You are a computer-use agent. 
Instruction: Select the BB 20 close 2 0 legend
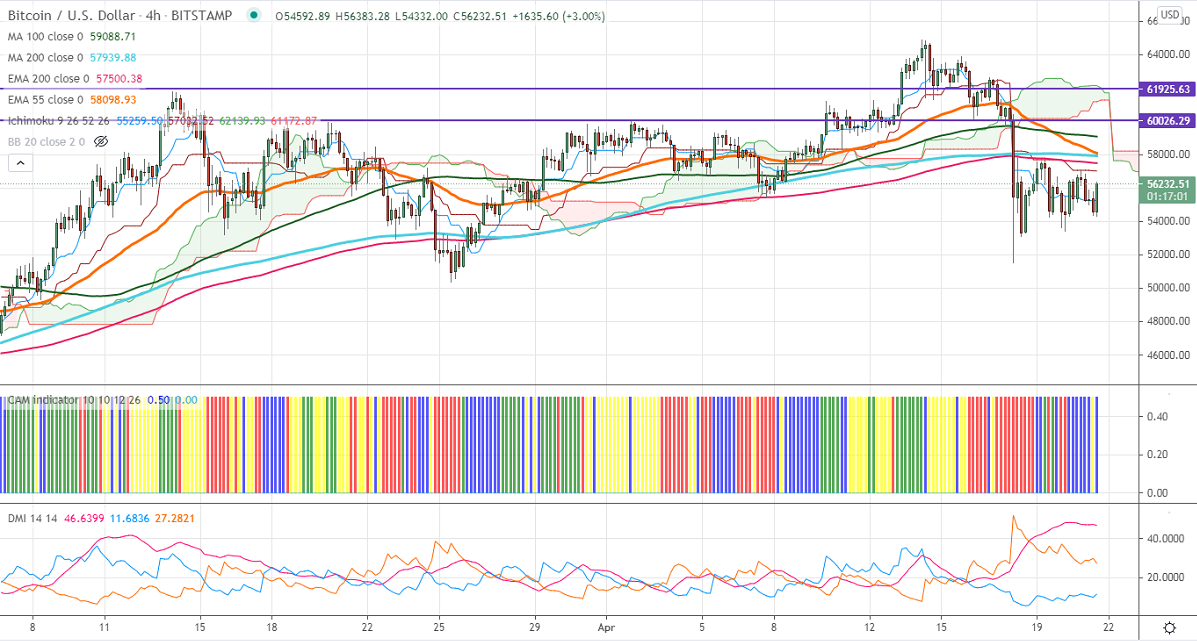(x=47, y=141)
